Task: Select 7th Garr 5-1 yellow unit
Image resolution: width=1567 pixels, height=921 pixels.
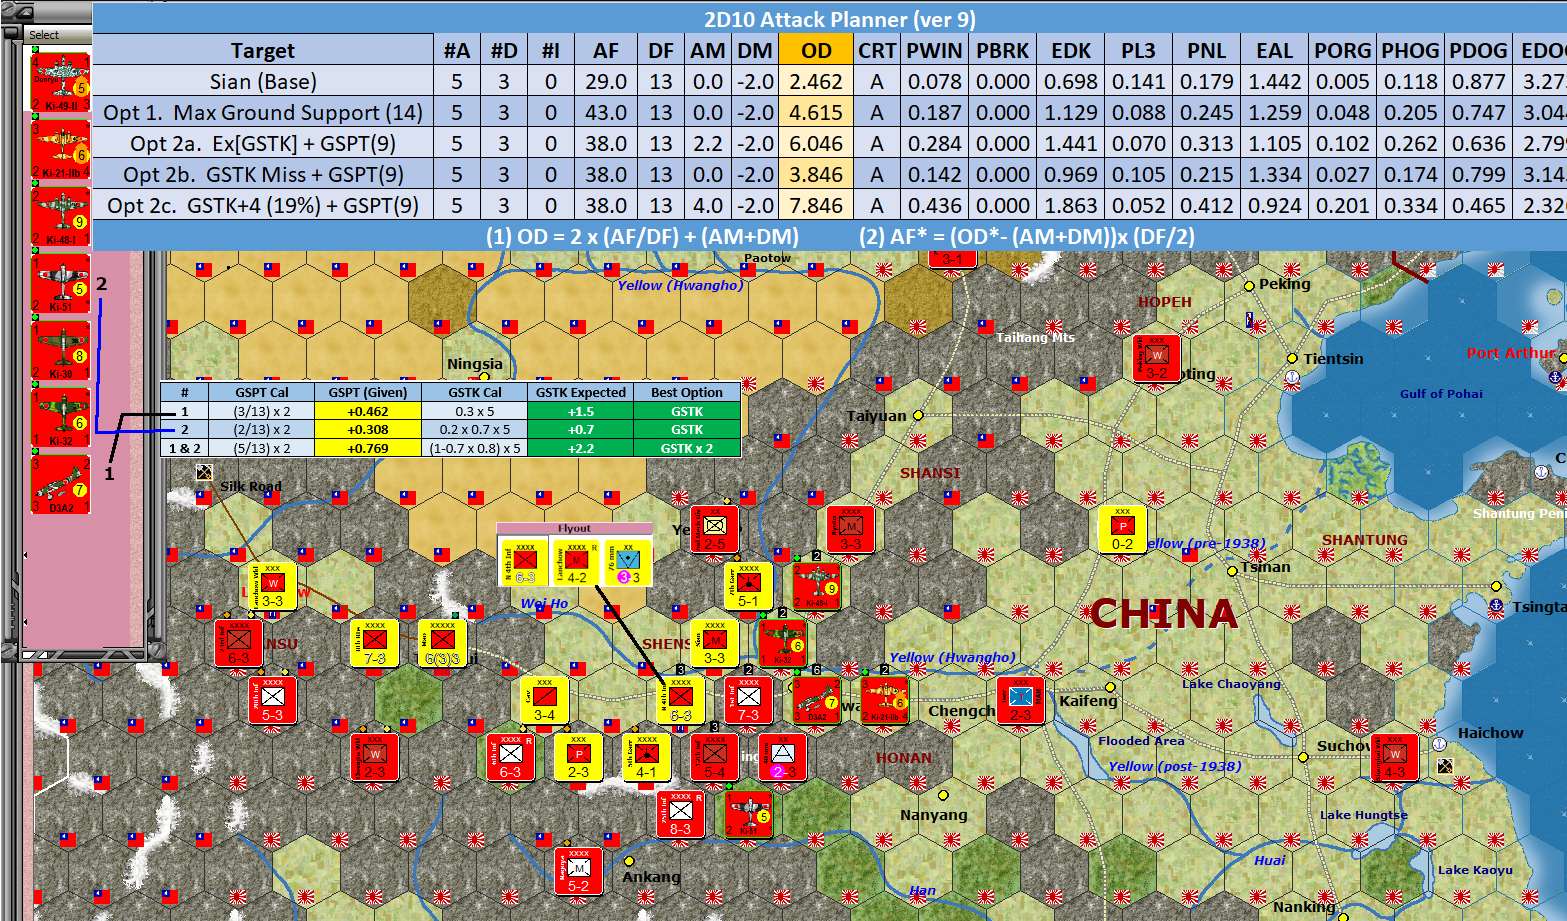Action: (x=748, y=586)
